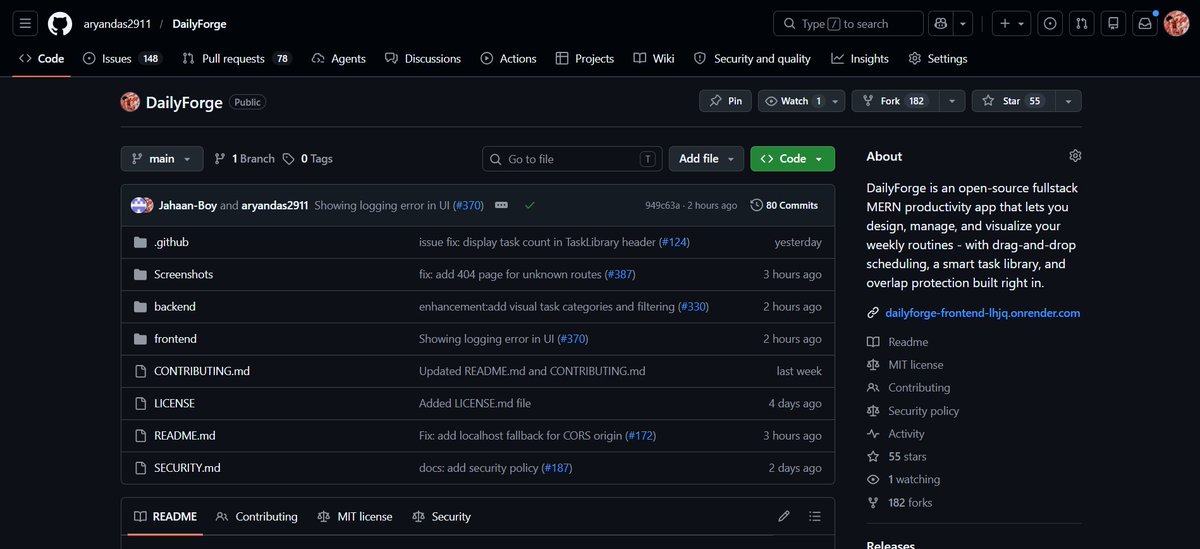Open pull requests icon in top header
The image size is (1200, 549).
click(1082, 24)
